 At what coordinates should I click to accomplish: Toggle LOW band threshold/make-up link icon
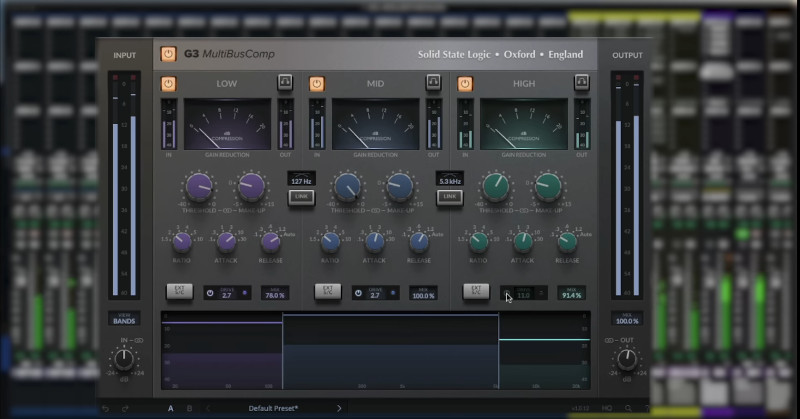[227, 211]
